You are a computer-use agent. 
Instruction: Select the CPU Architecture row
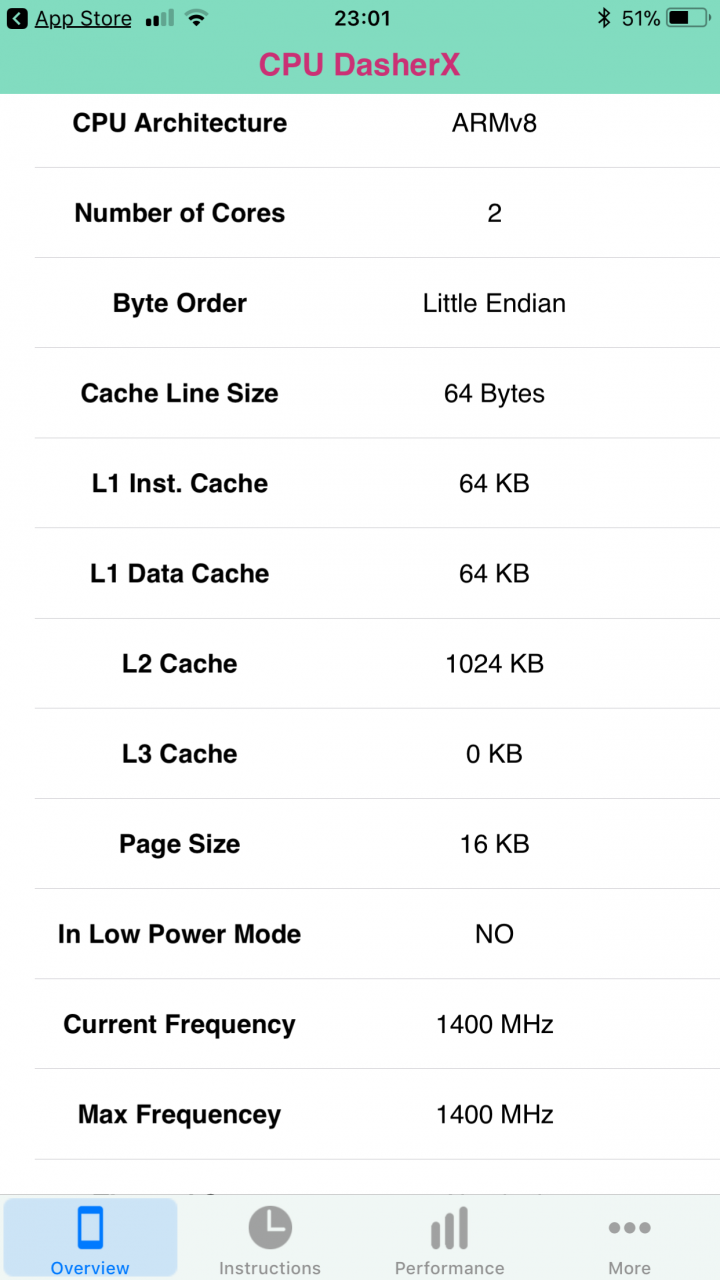click(x=377, y=123)
